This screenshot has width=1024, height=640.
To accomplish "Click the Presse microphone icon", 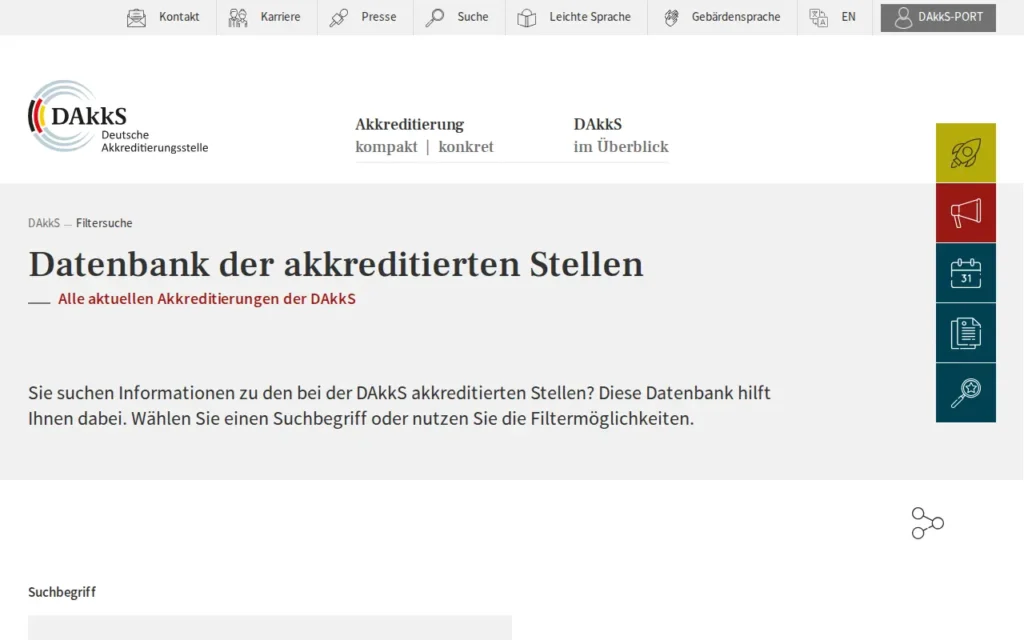I will click(339, 18).
